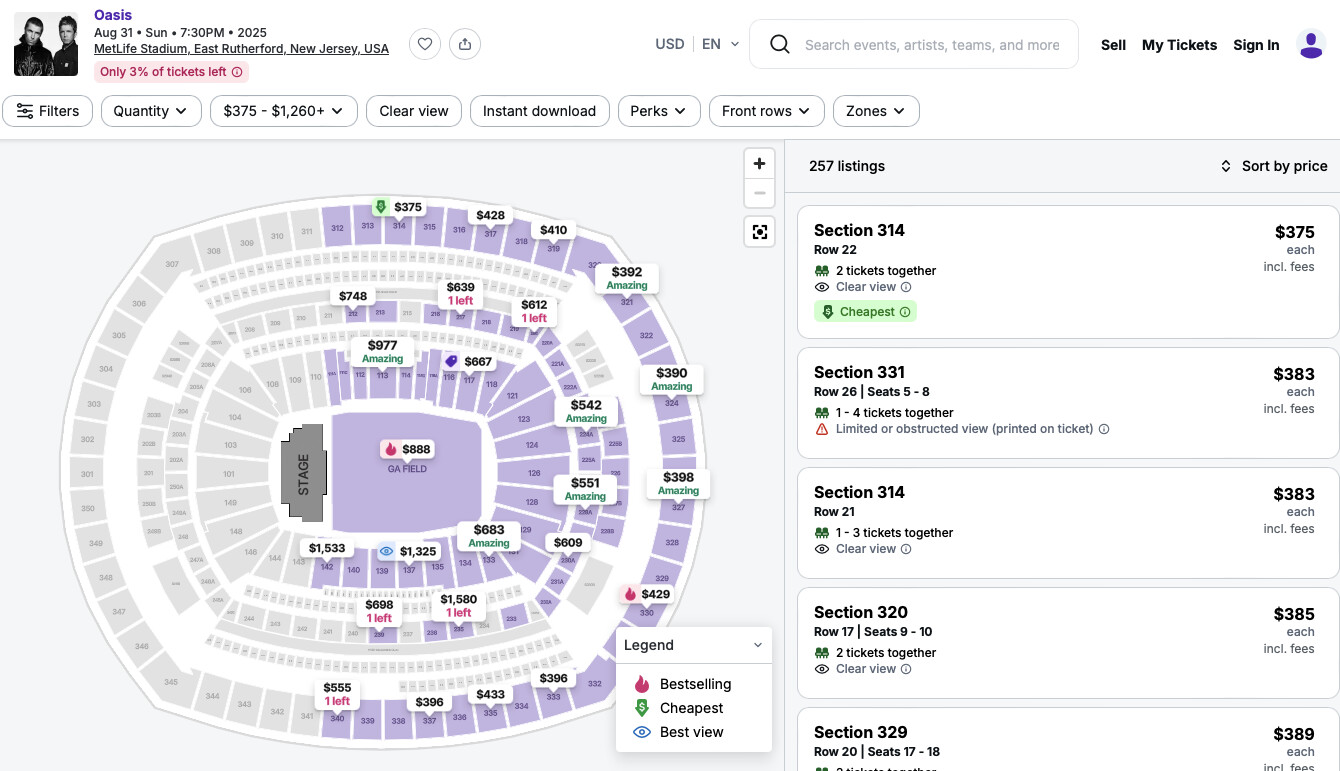This screenshot has height=771, width=1340.
Task: Add event to favorites with heart icon
Action: tap(425, 44)
